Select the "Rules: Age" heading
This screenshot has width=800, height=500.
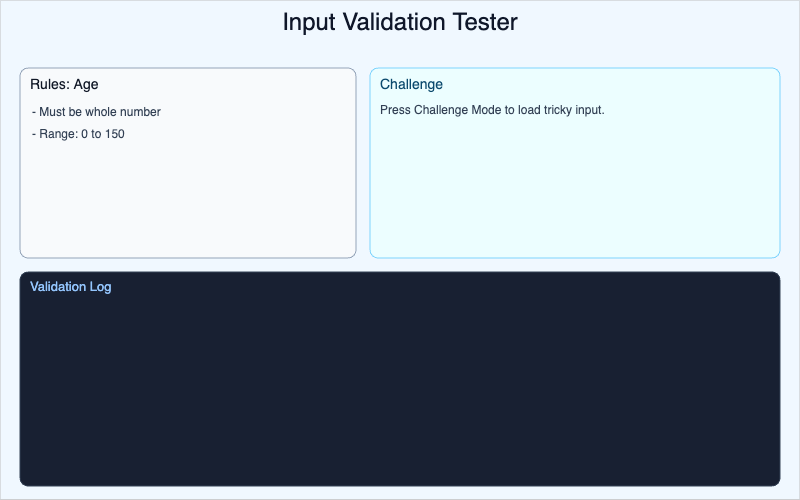point(64,84)
